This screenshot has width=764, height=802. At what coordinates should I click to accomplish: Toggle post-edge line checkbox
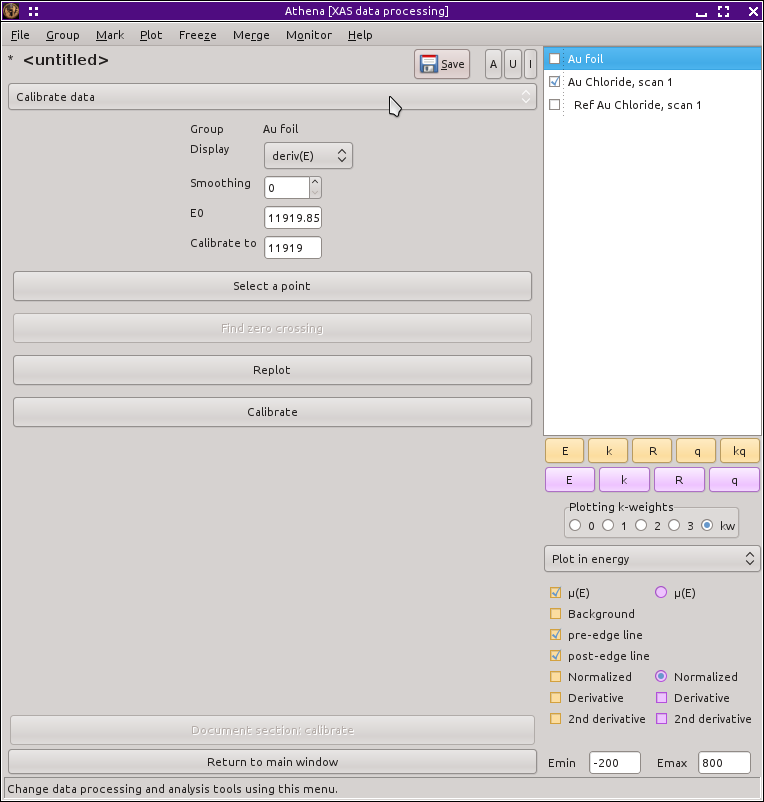tap(555, 655)
